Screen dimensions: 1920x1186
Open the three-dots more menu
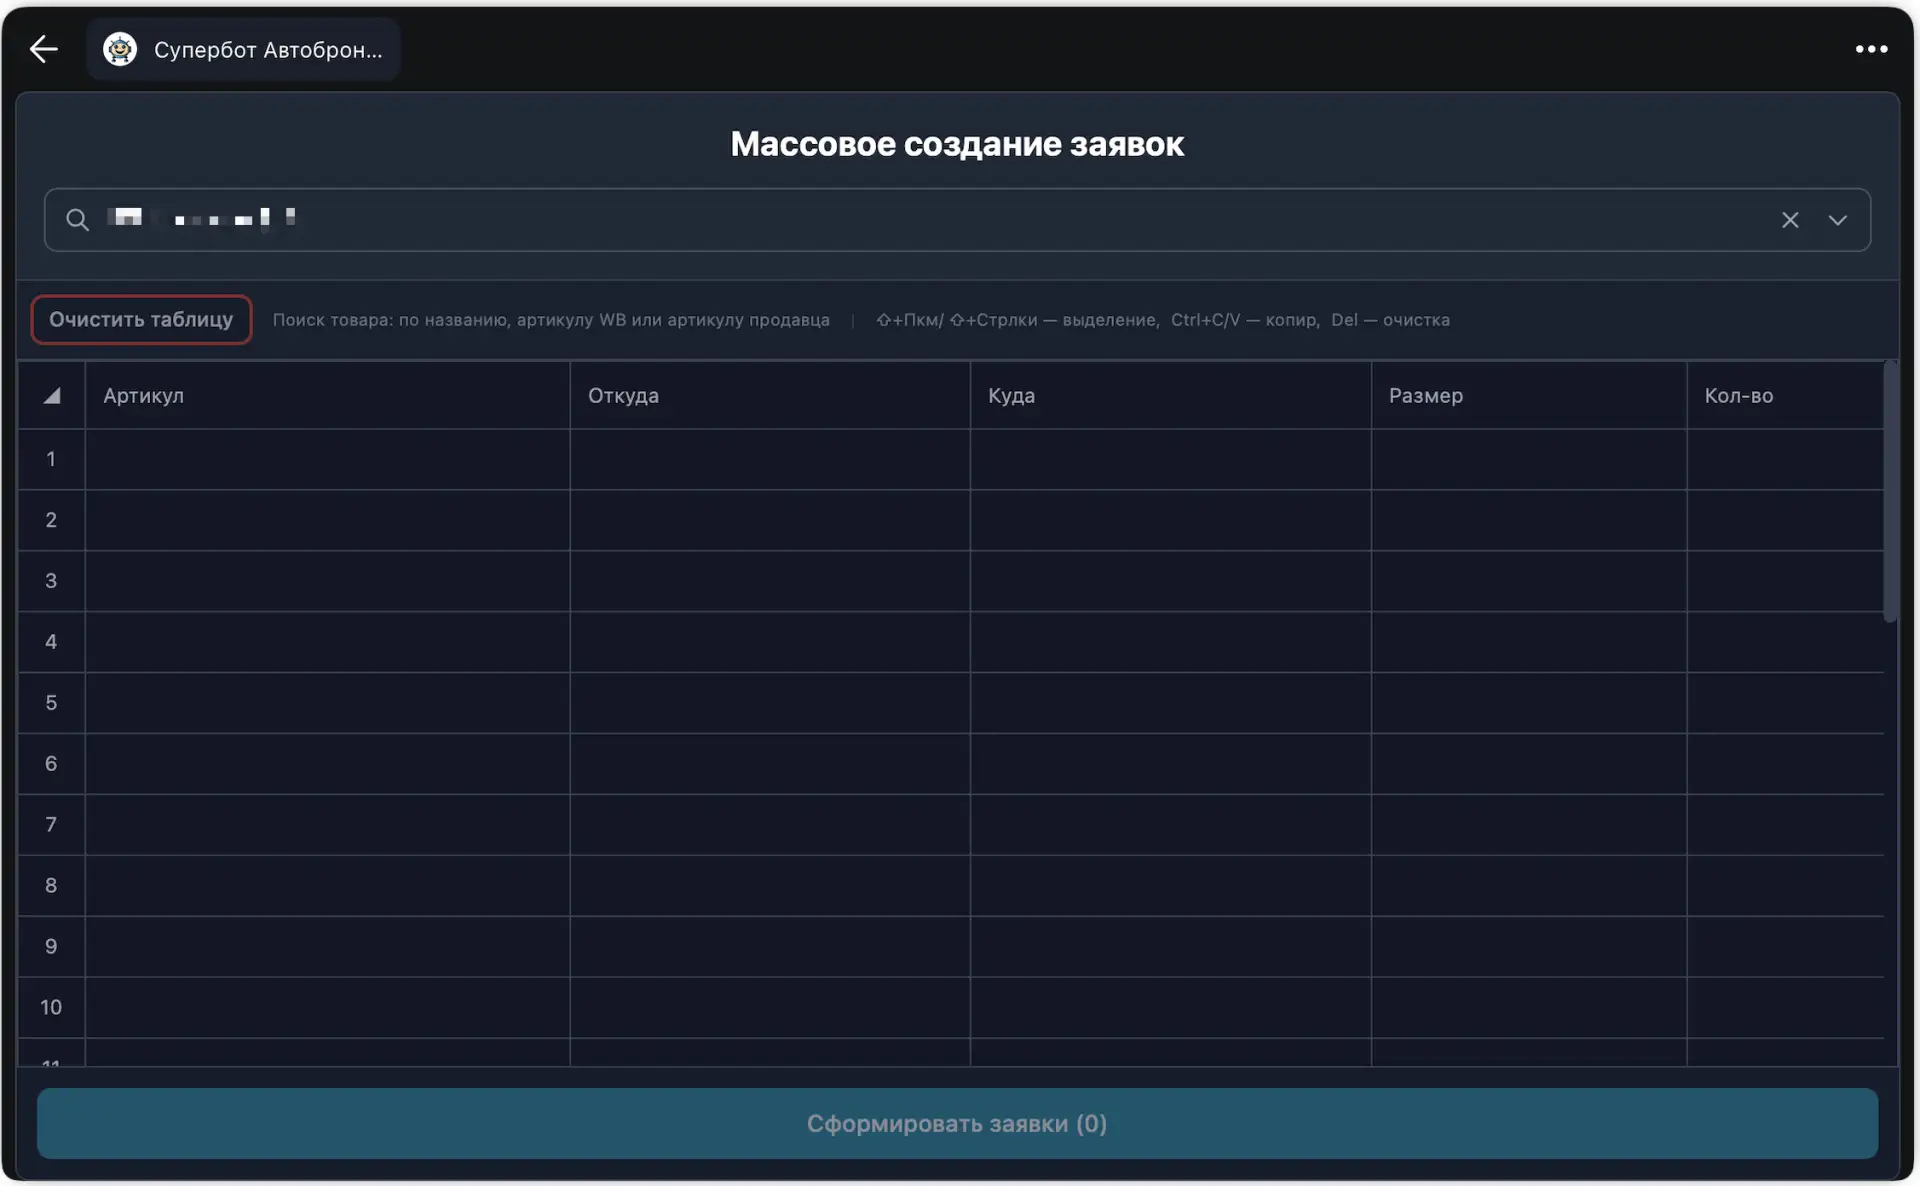coord(1871,49)
